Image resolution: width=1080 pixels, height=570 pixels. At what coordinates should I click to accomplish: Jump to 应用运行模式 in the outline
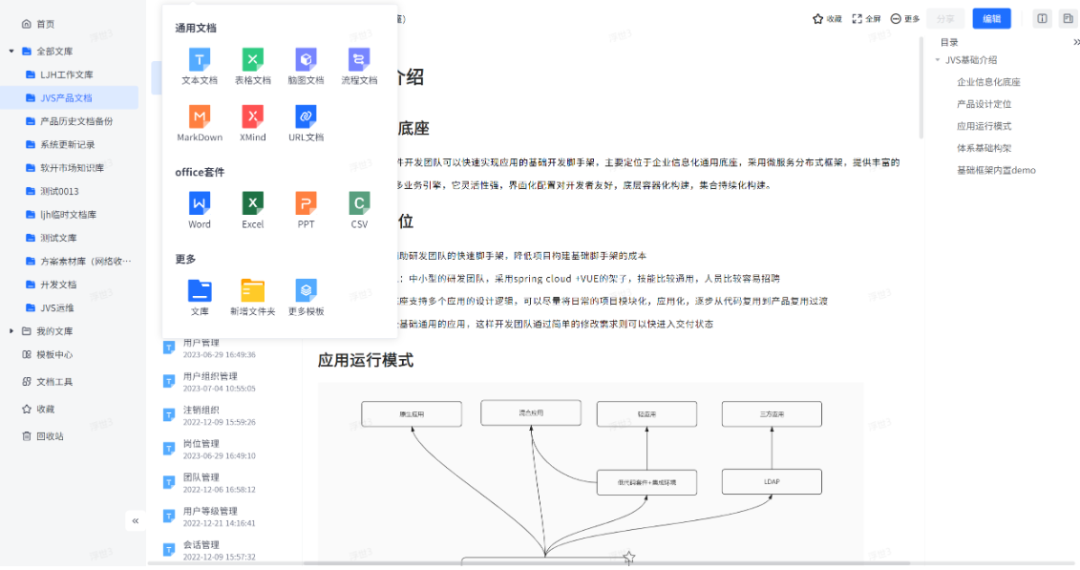point(984,126)
